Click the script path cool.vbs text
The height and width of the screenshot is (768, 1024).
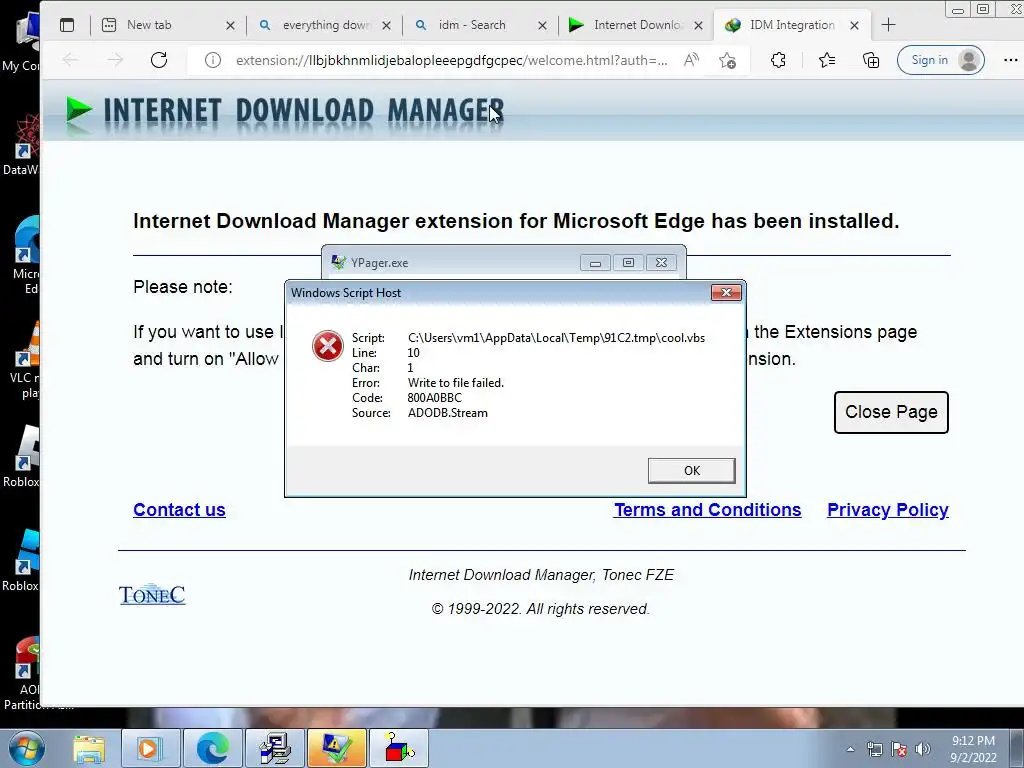click(x=556, y=338)
